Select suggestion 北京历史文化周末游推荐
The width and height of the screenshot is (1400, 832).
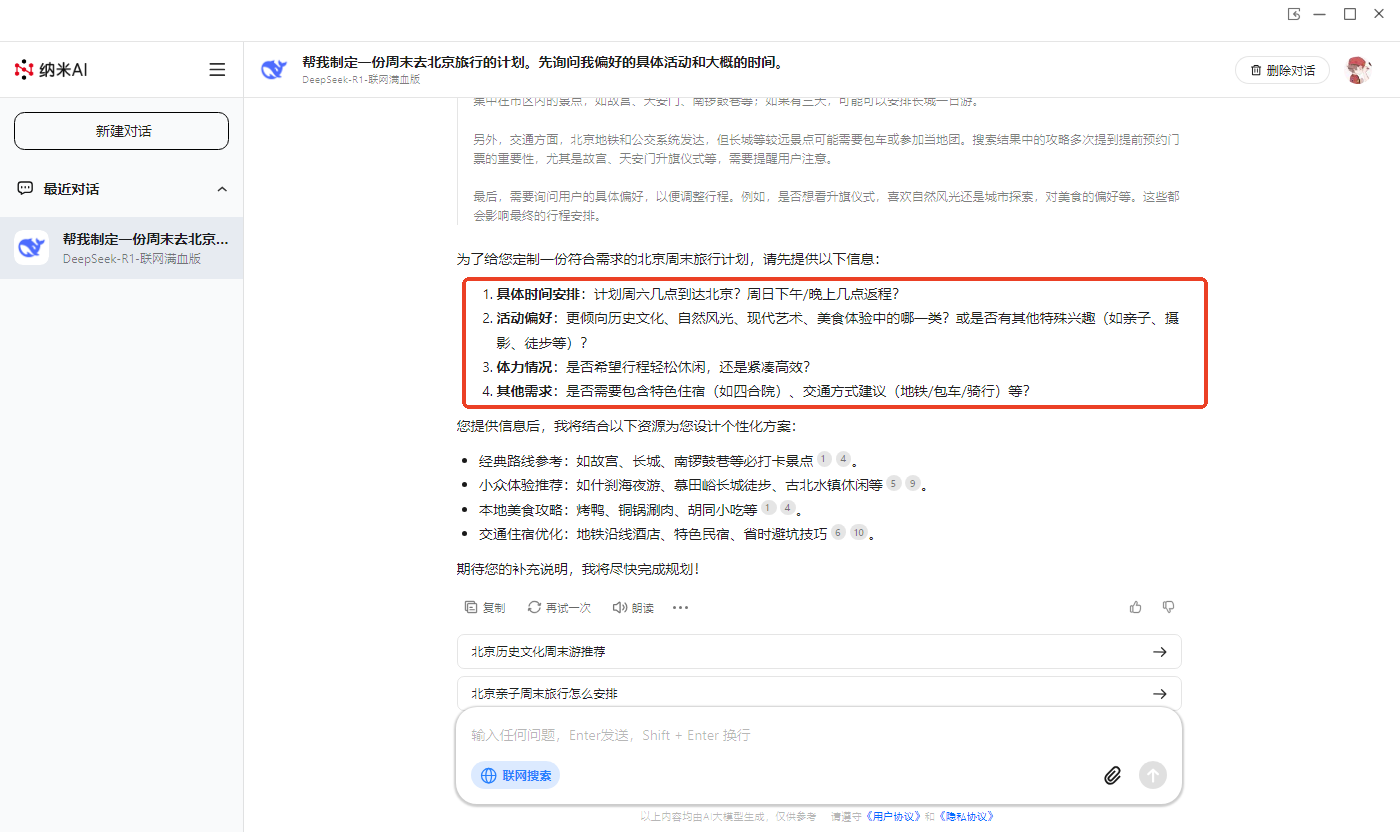819,652
